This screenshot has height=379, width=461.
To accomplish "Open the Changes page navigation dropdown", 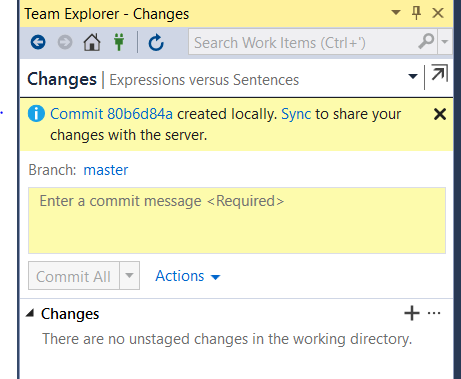I will [413, 76].
